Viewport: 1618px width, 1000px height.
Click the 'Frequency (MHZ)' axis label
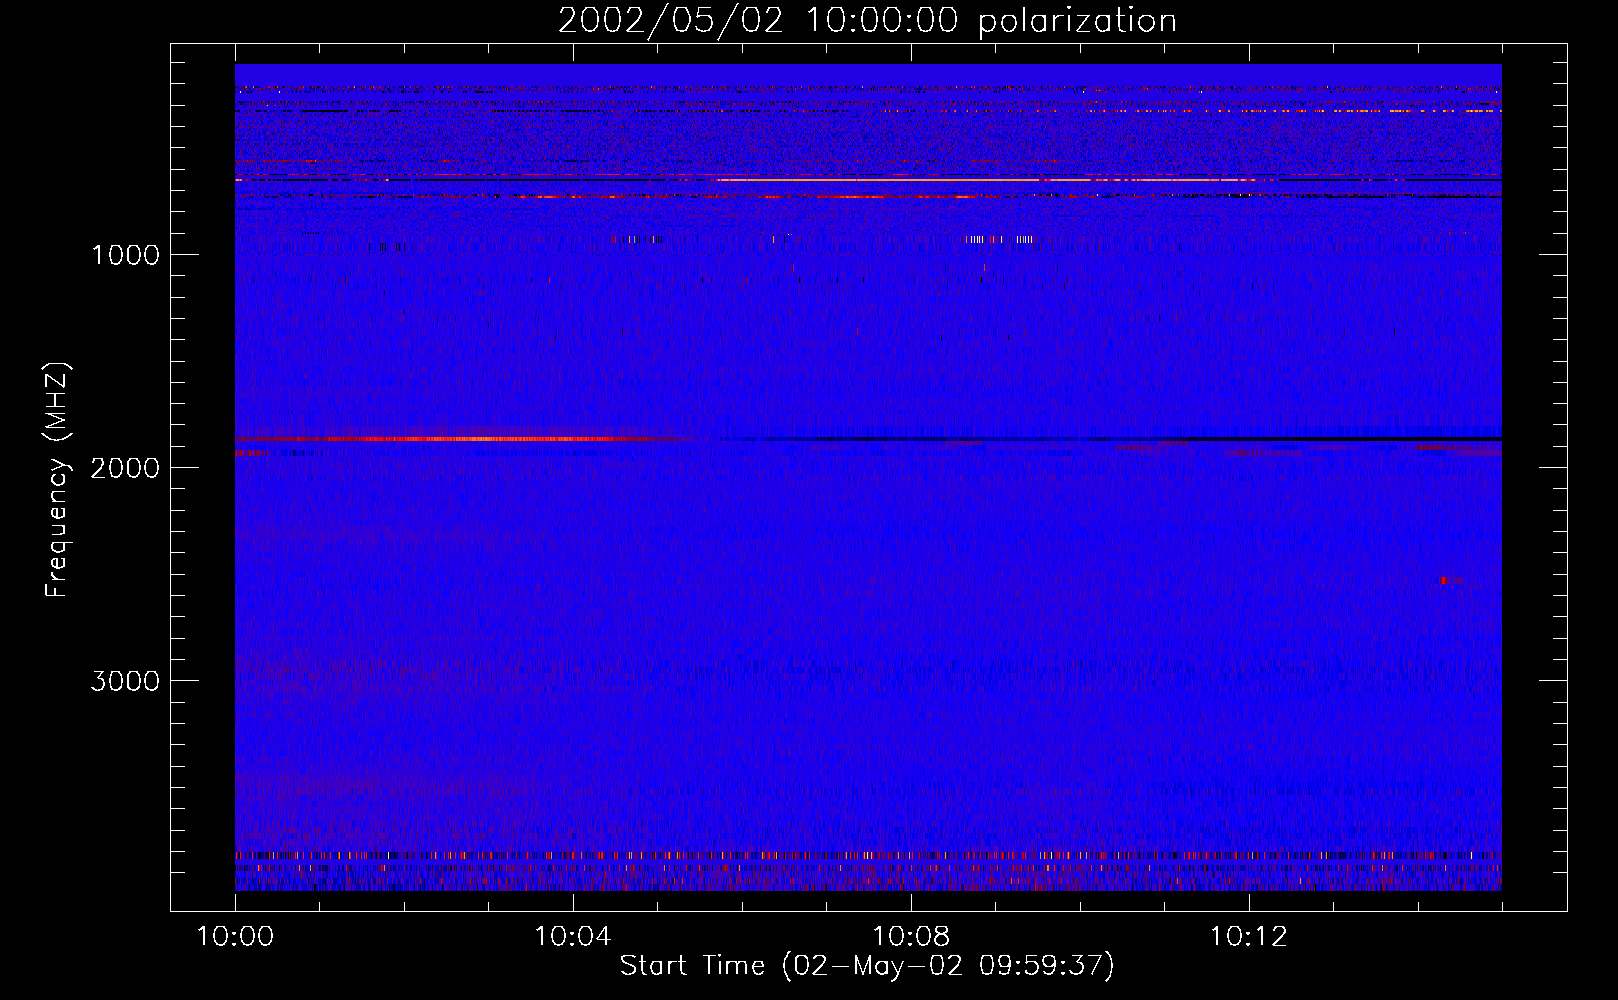click(58, 480)
